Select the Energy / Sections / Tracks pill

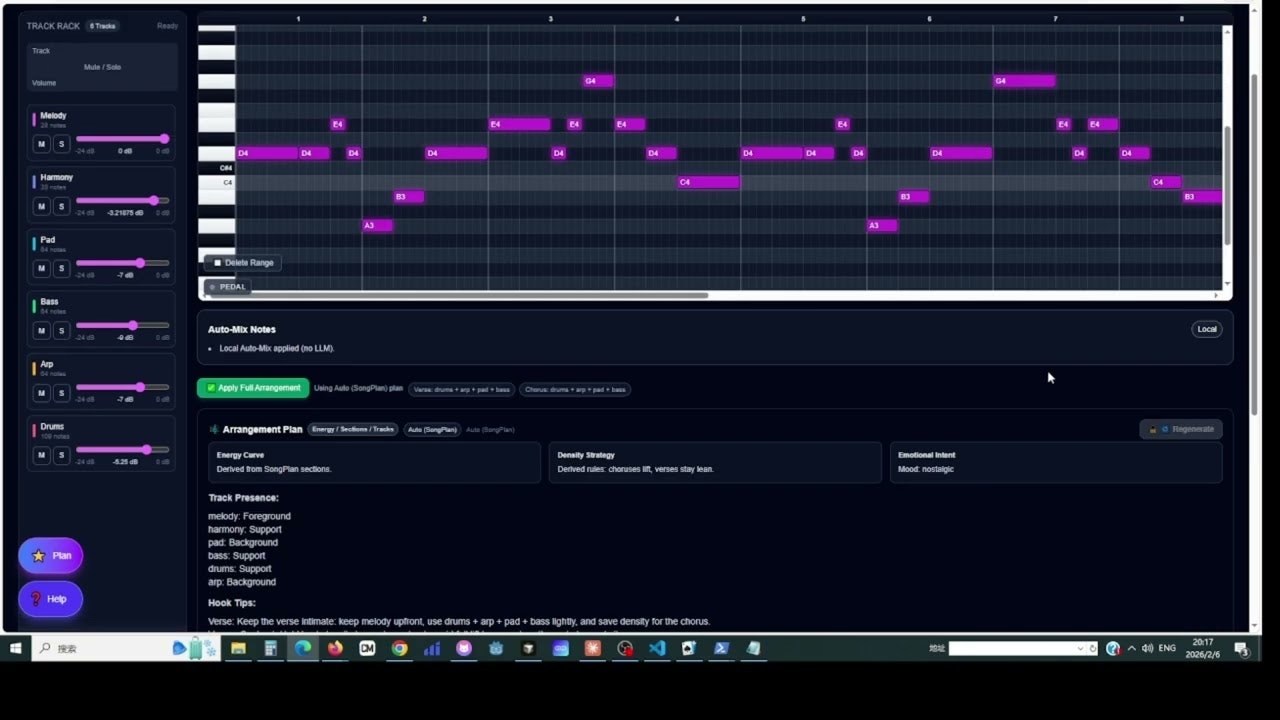click(x=353, y=429)
